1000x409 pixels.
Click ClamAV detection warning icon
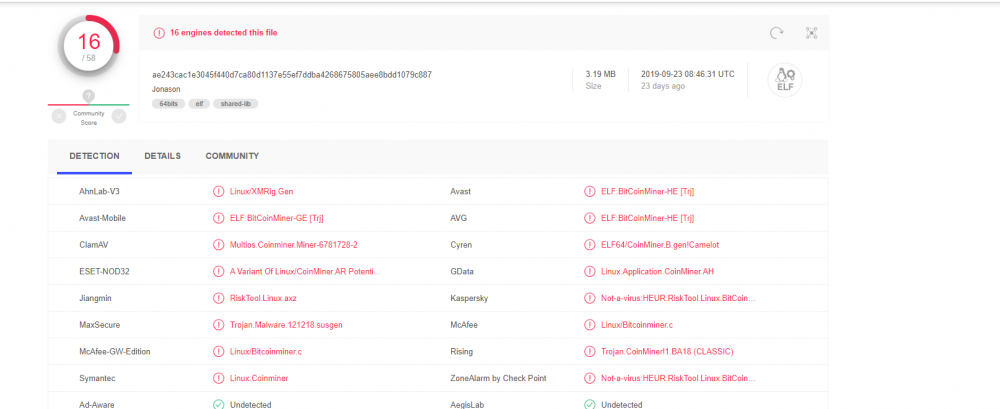[x=218, y=245]
